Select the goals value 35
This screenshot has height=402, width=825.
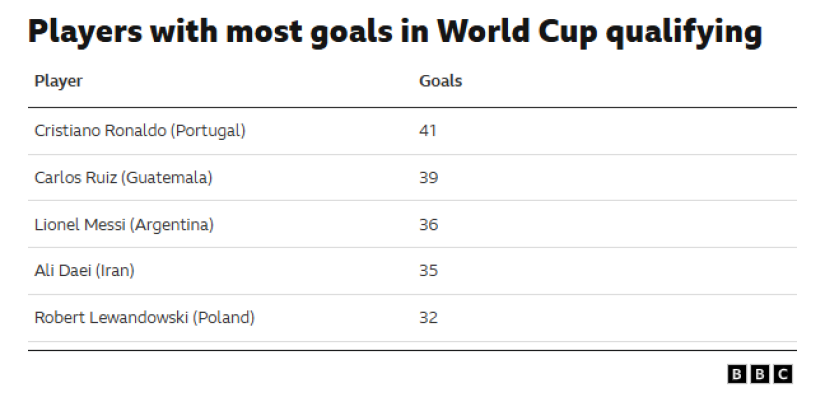[428, 271]
